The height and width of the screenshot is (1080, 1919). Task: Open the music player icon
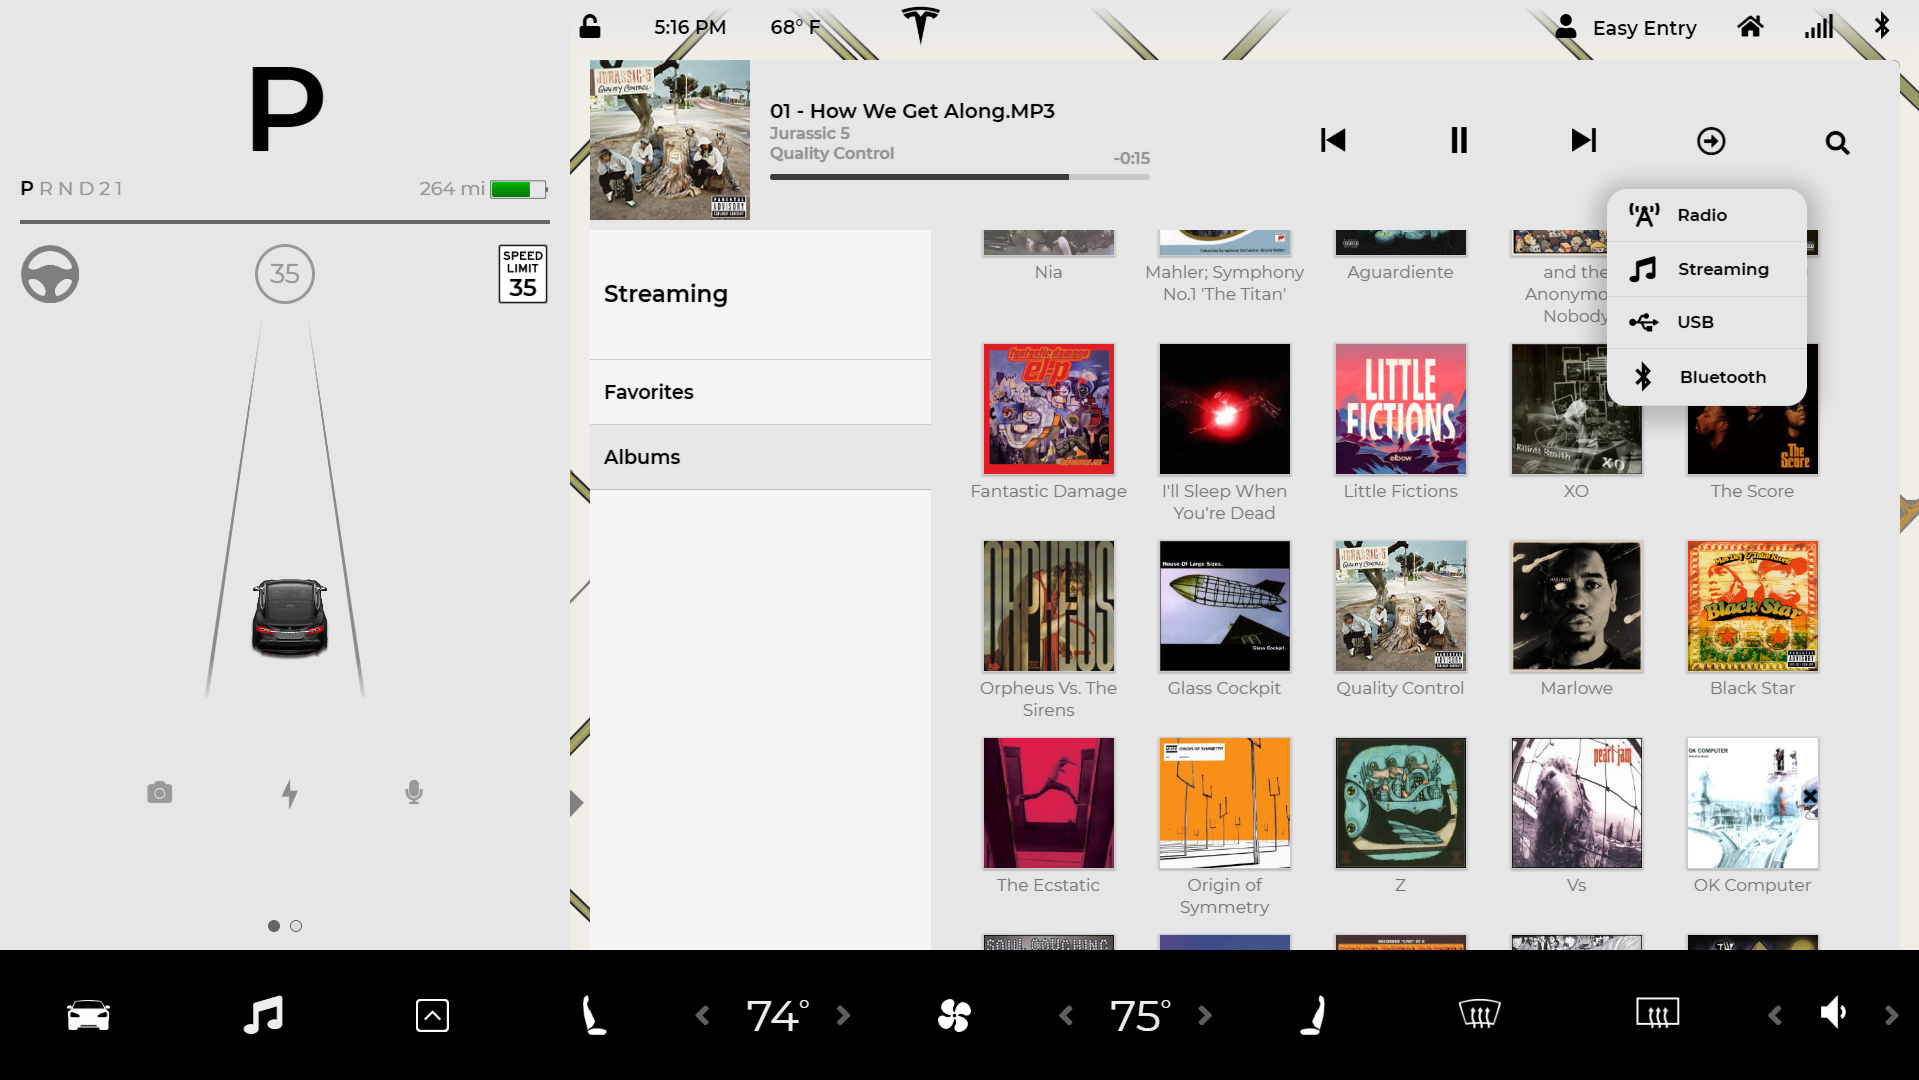coord(264,1015)
